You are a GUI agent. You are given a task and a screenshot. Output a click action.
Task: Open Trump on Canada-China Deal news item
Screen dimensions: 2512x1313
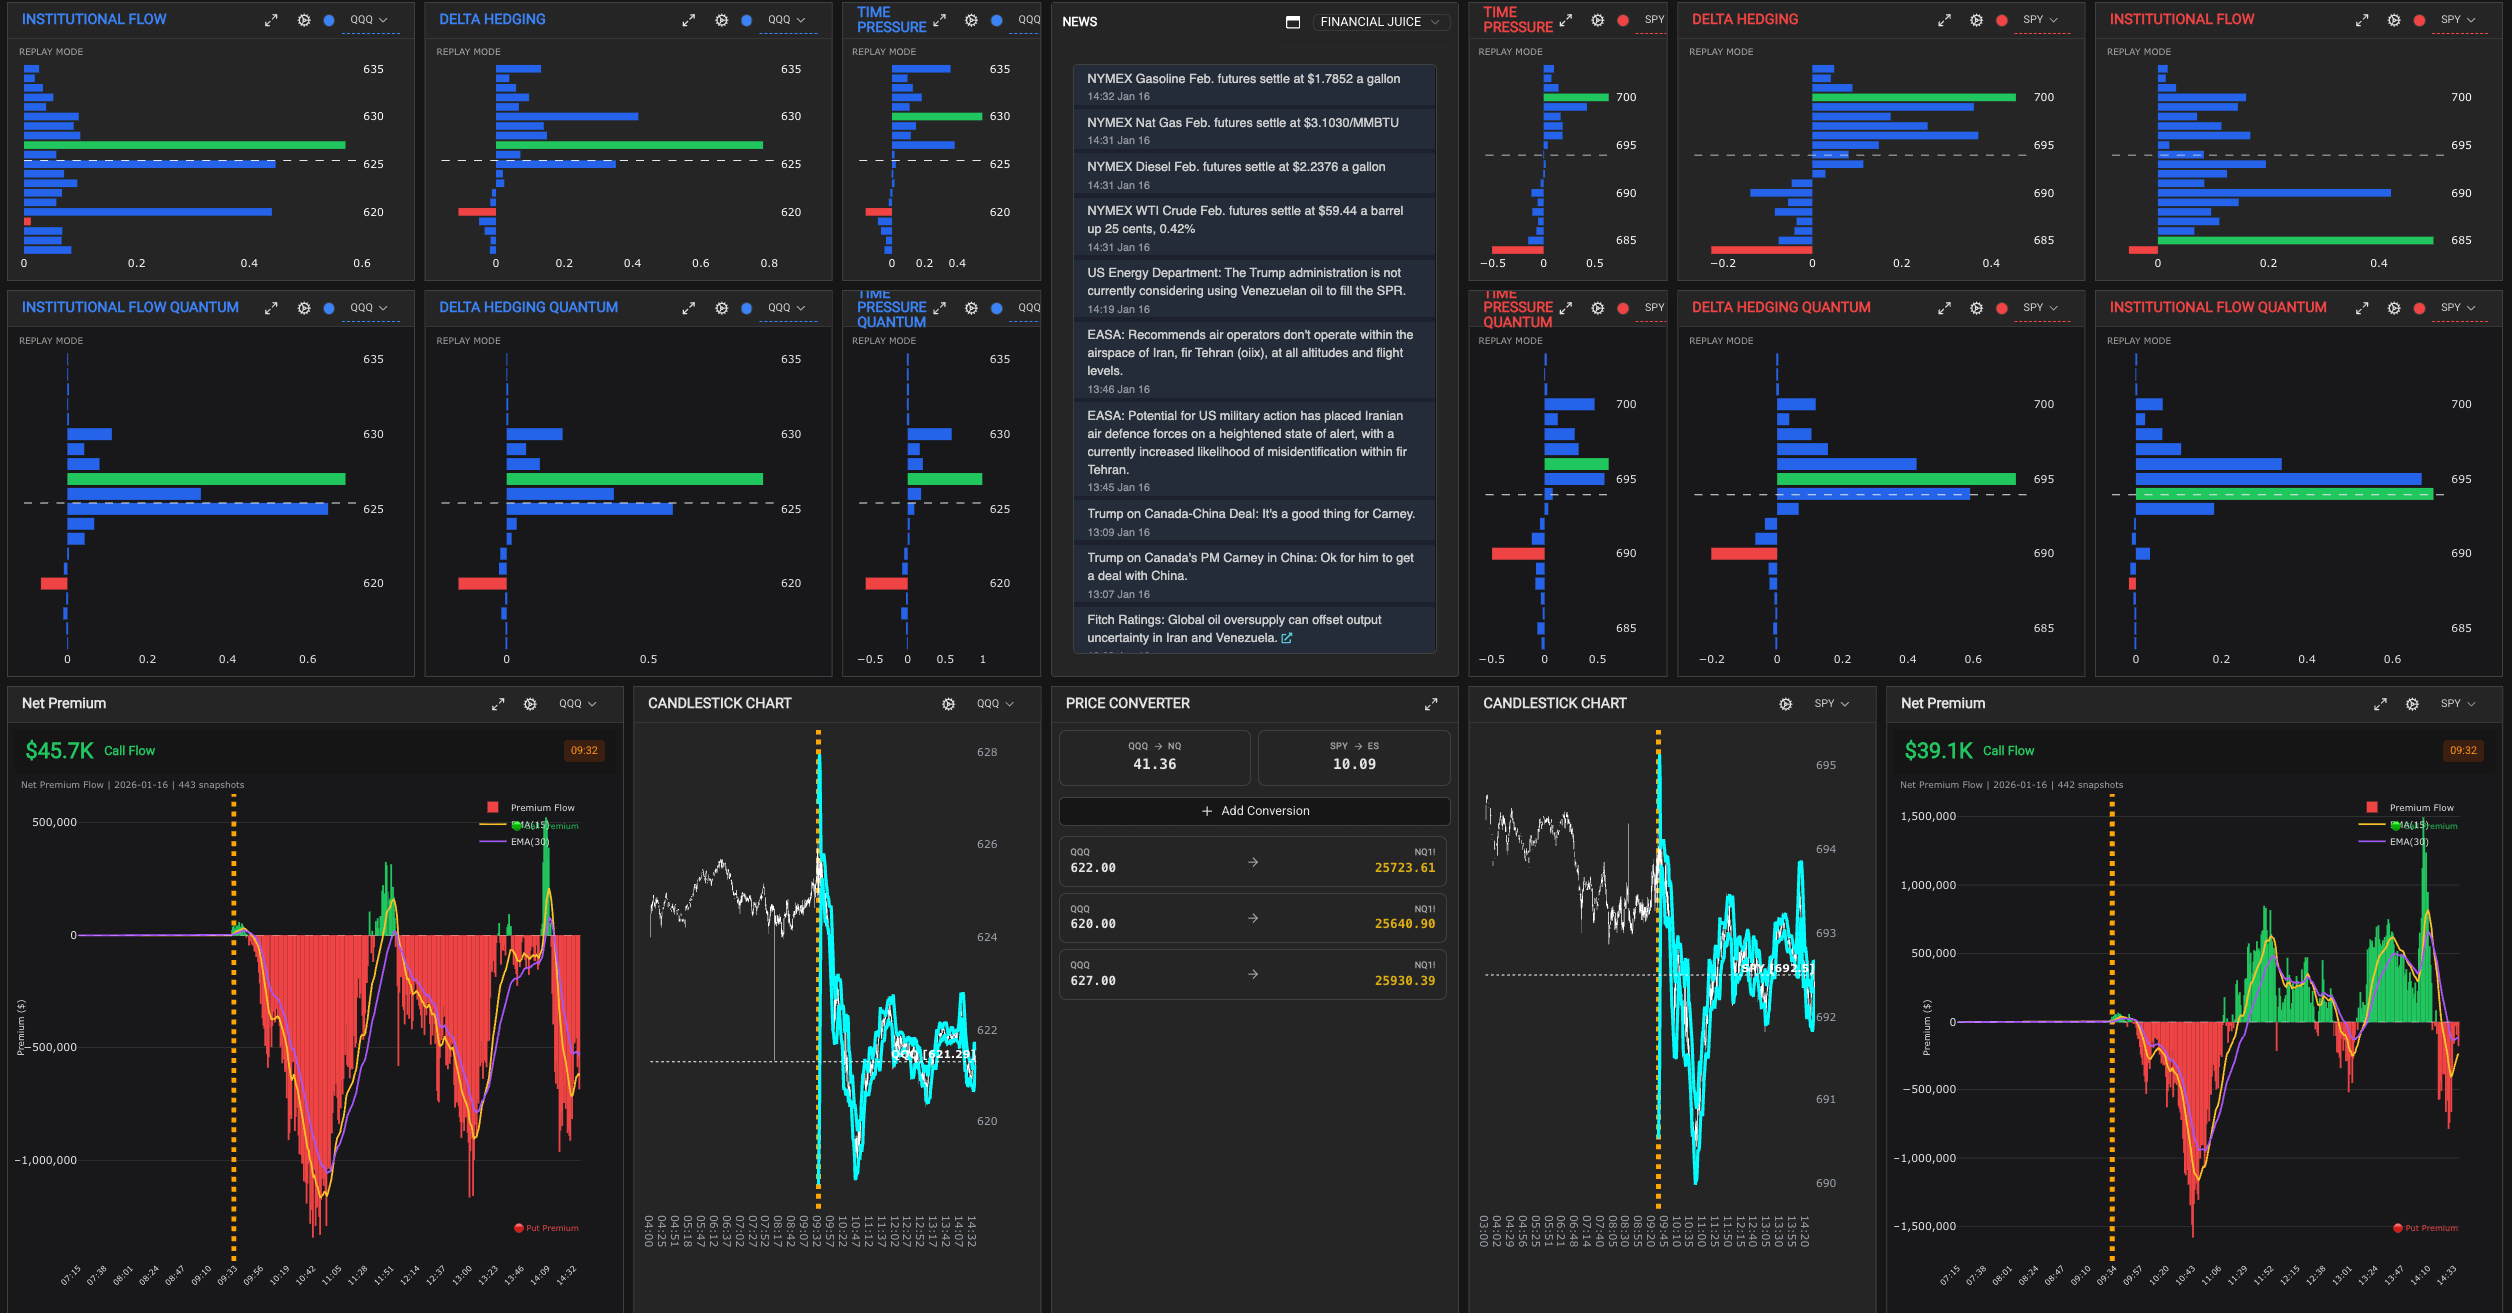point(1254,522)
